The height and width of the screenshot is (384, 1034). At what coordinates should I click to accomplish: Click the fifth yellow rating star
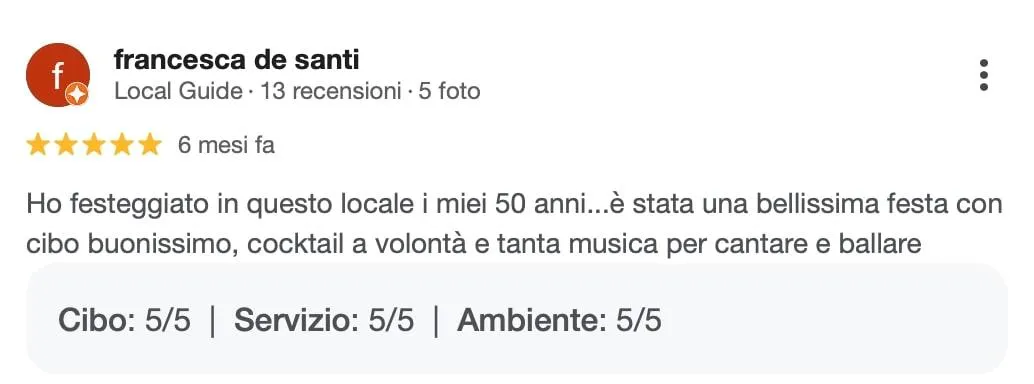tap(150, 144)
